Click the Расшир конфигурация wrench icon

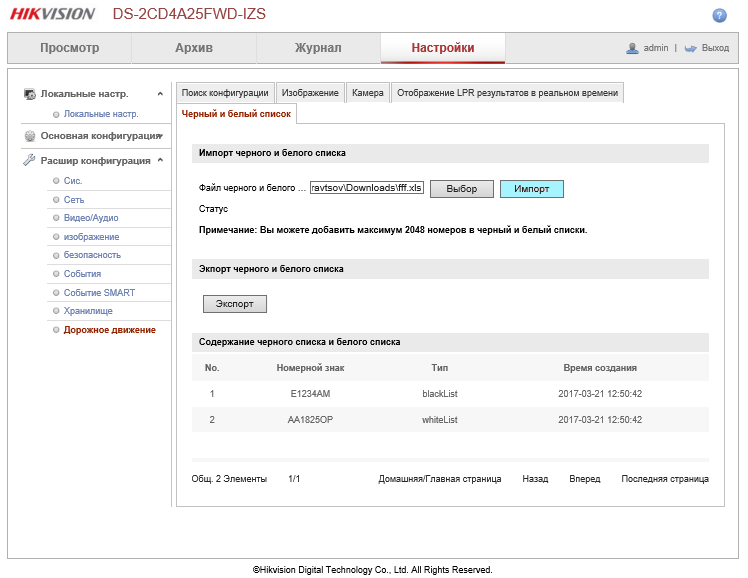[x=30, y=160]
